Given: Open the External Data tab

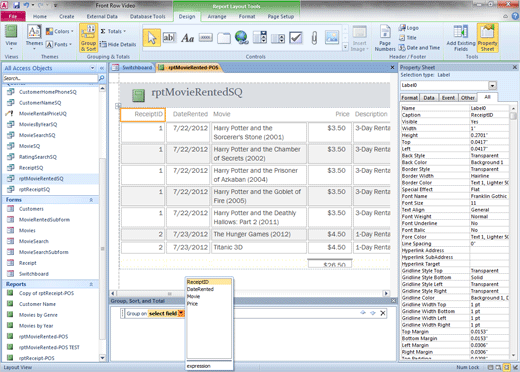Looking at the screenshot, I should (102, 16).
